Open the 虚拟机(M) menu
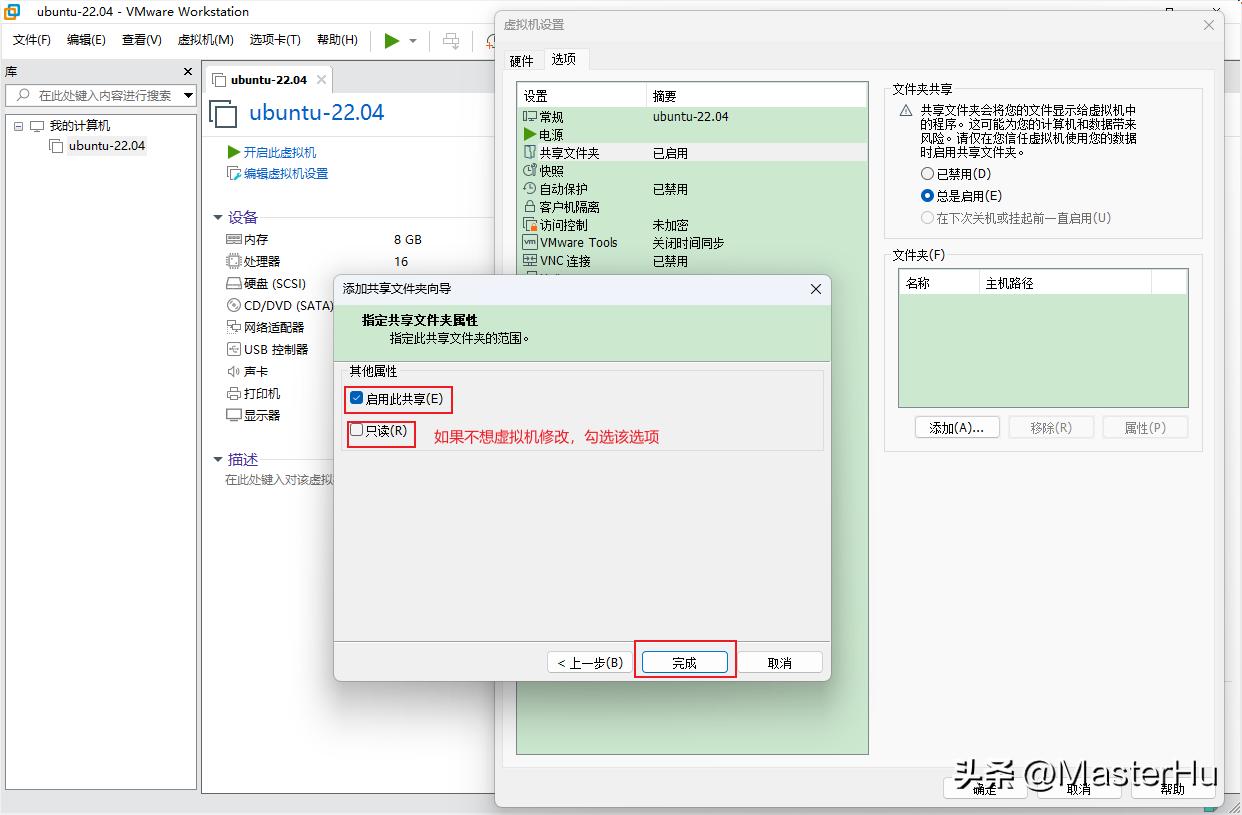The width and height of the screenshot is (1242, 815). 205,40
